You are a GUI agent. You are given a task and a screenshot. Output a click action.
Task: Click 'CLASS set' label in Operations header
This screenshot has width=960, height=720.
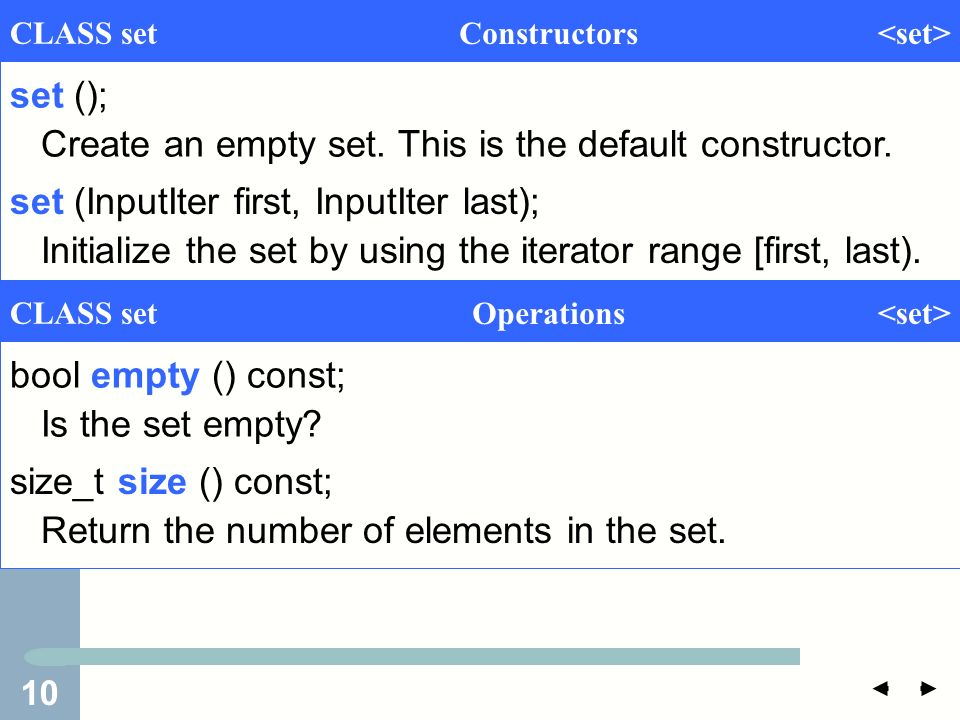pyautogui.click(x=84, y=313)
